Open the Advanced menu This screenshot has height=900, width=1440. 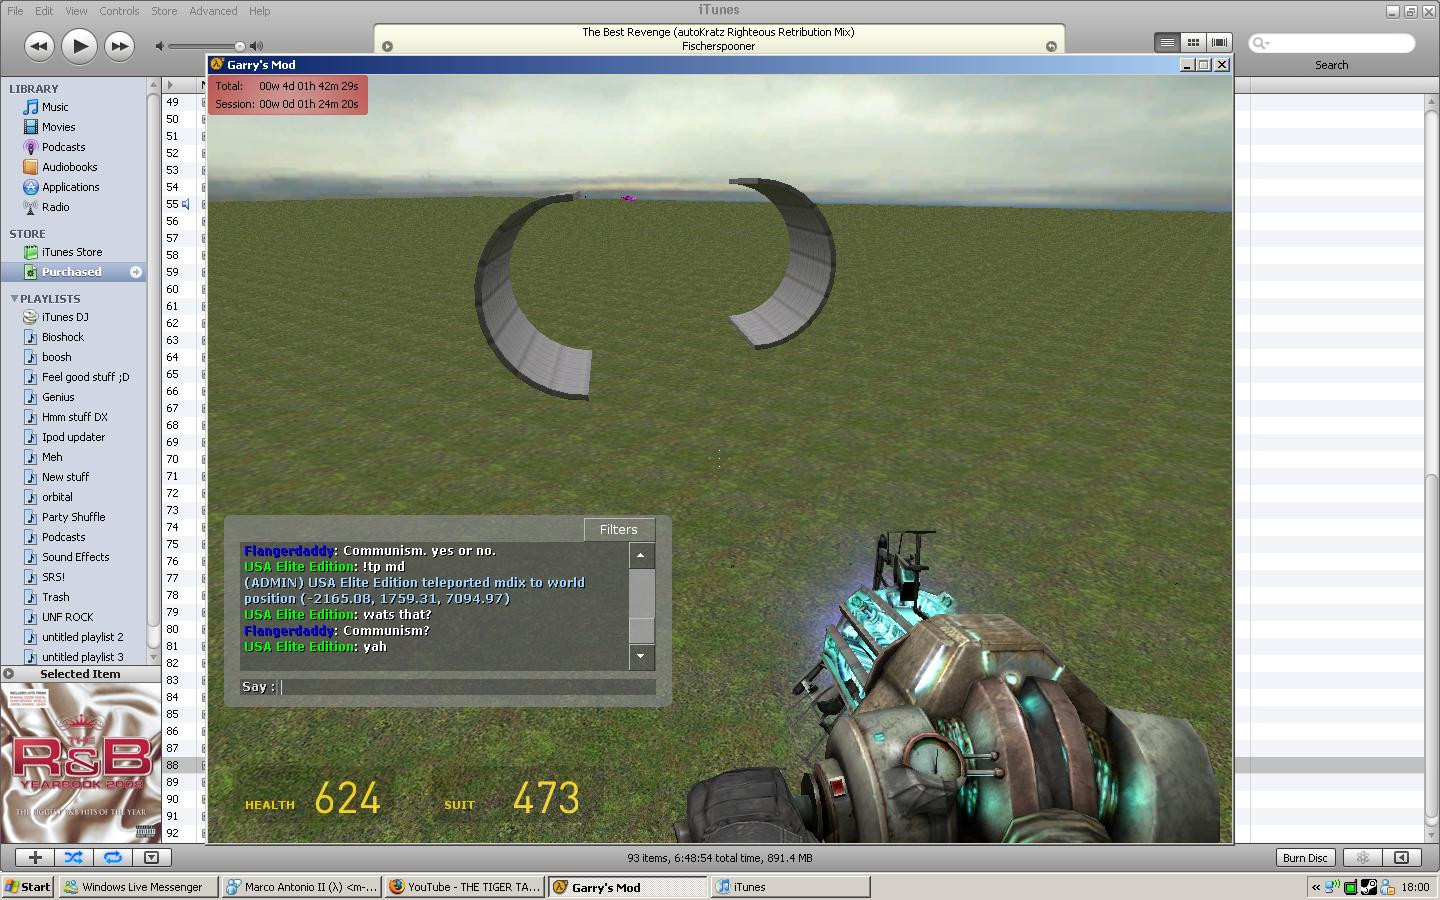point(213,11)
